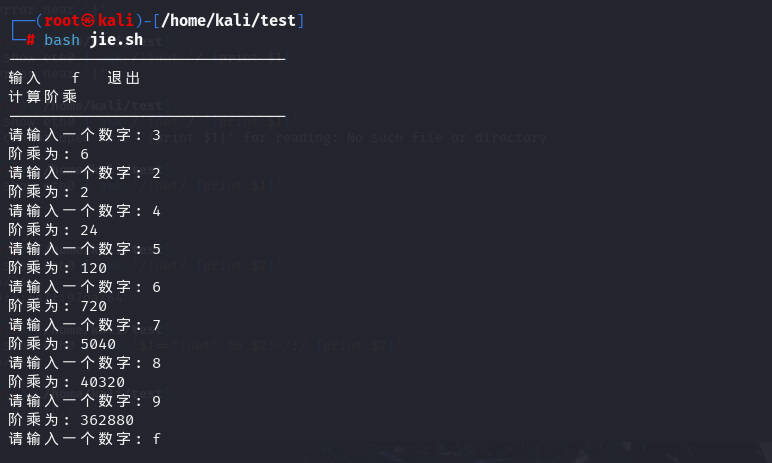This screenshot has height=463, width=772.
Task: Click the jie.sh script filename
Action: tap(116, 39)
